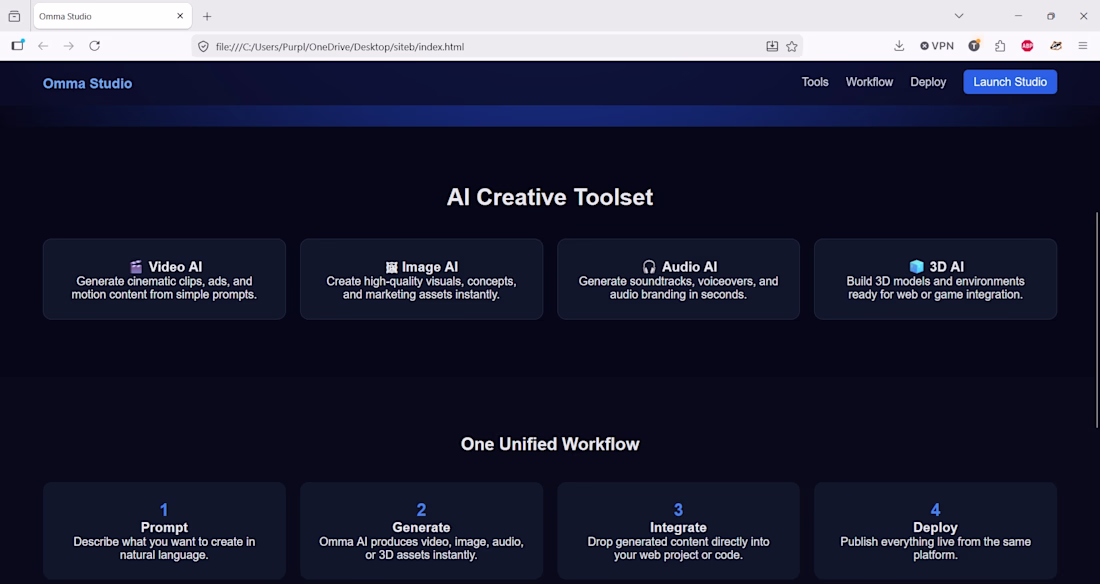Select the Image AI card title
This screenshot has width=1100, height=584.
(x=429, y=267)
